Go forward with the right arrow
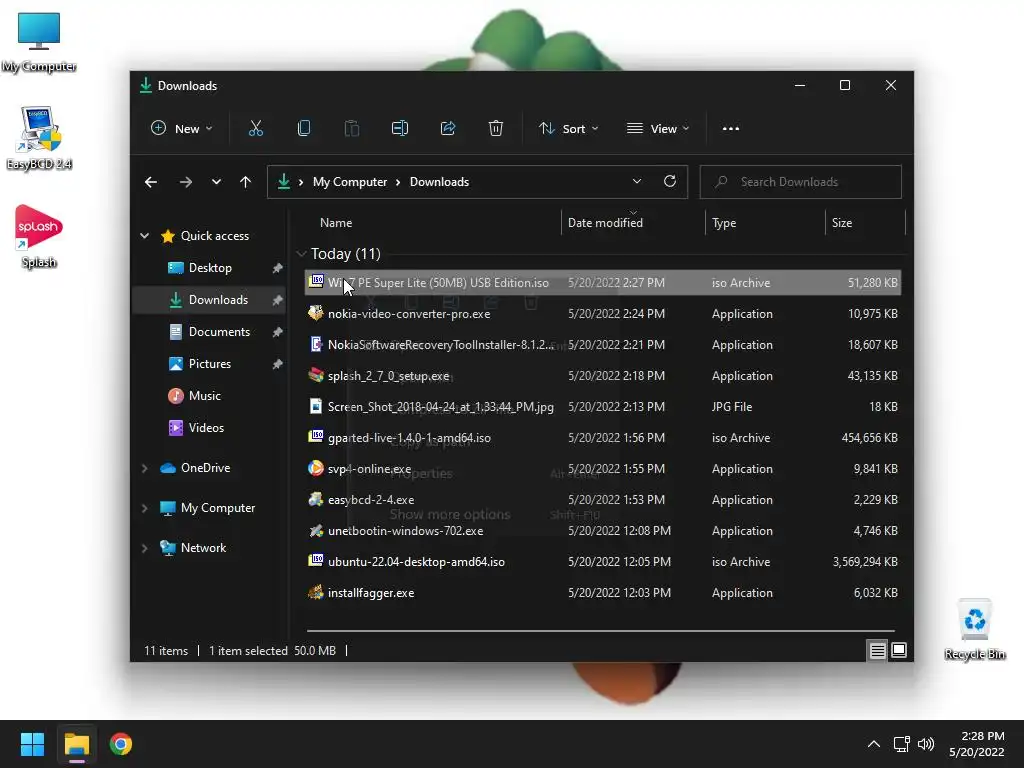 (186, 182)
